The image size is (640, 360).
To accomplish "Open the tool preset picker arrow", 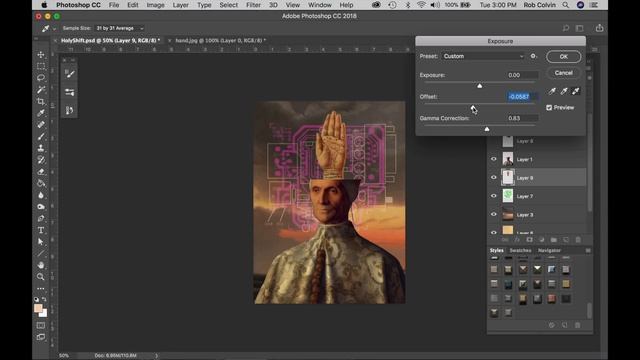I will coord(54,29).
